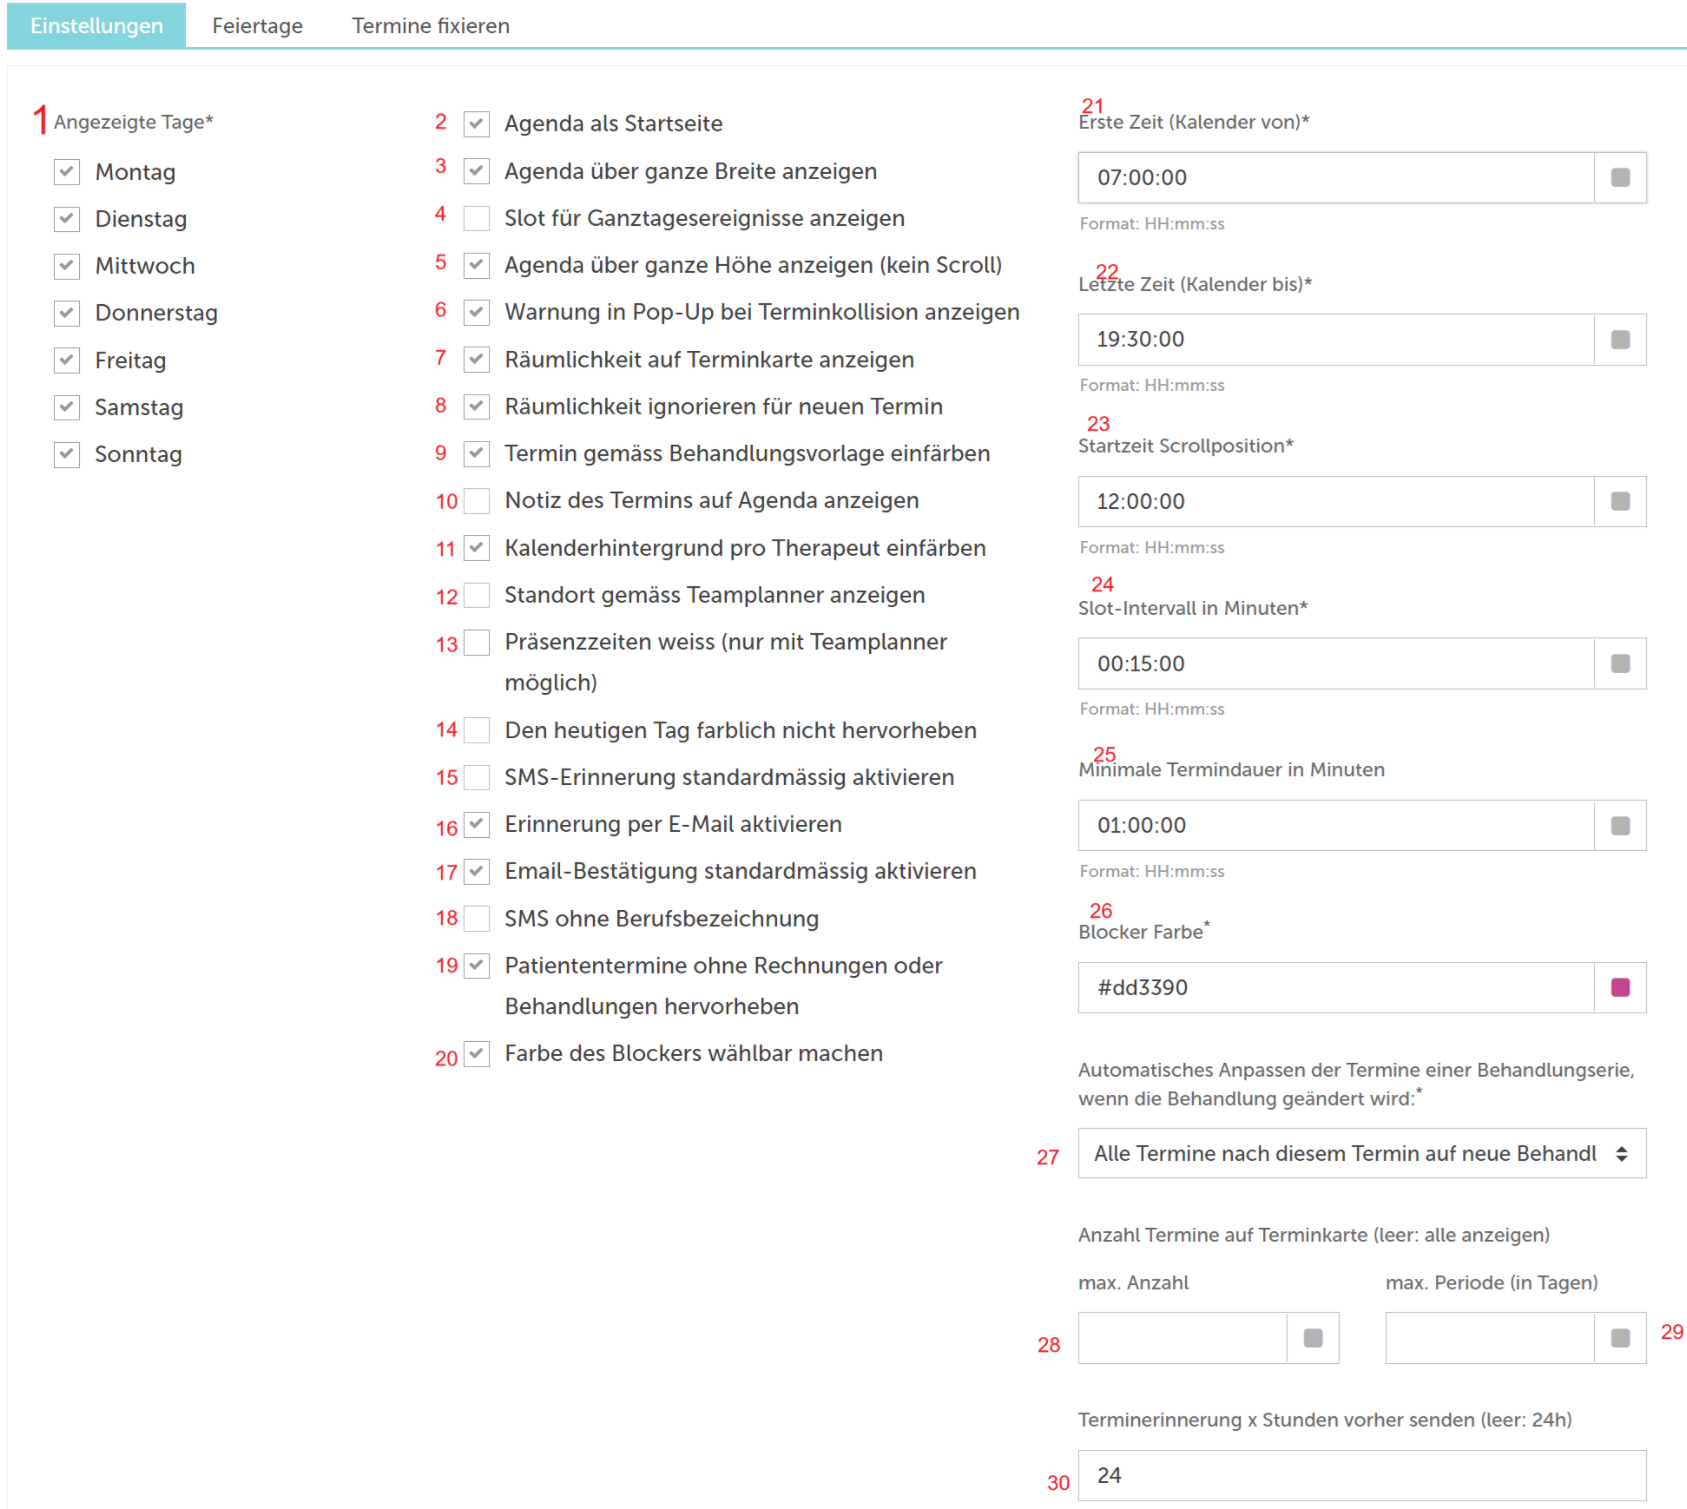Toggle Farbe des Blockers wählbar machen
Viewport: 1687px width, 1509px height.
pos(477,1053)
